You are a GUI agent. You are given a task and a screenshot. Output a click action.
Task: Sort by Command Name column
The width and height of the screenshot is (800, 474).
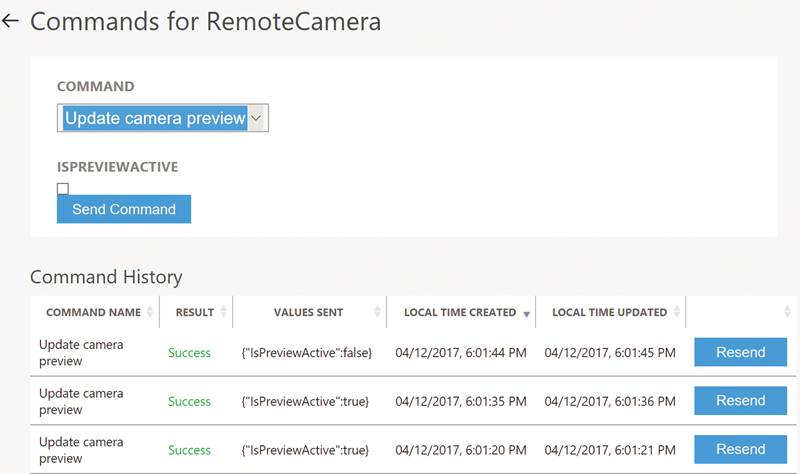(x=93, y=312)
